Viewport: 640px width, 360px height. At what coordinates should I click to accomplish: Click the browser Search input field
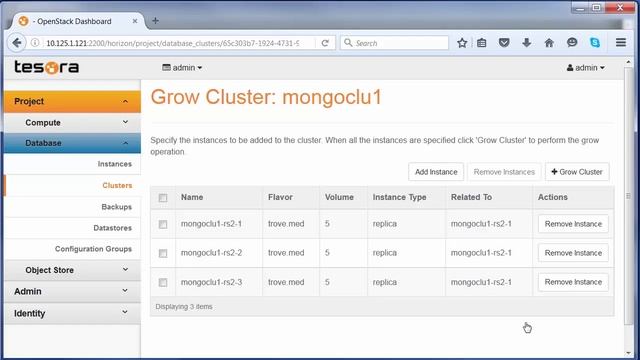pos(394,43)
